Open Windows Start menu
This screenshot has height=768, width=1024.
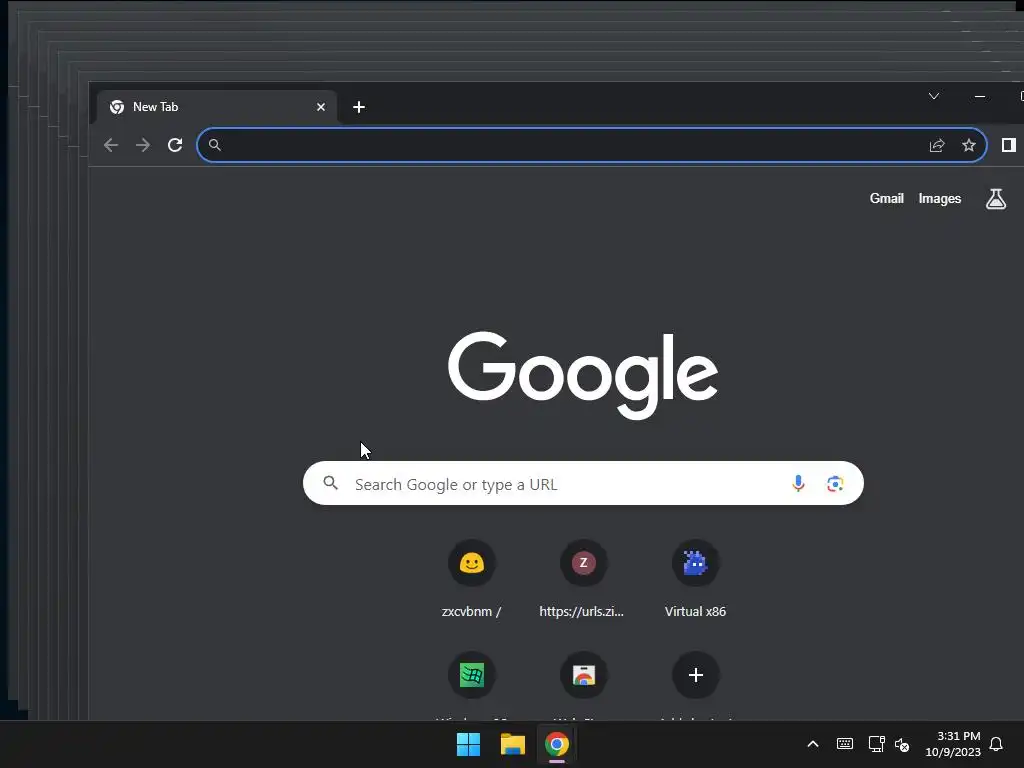(x=468, y=744)
